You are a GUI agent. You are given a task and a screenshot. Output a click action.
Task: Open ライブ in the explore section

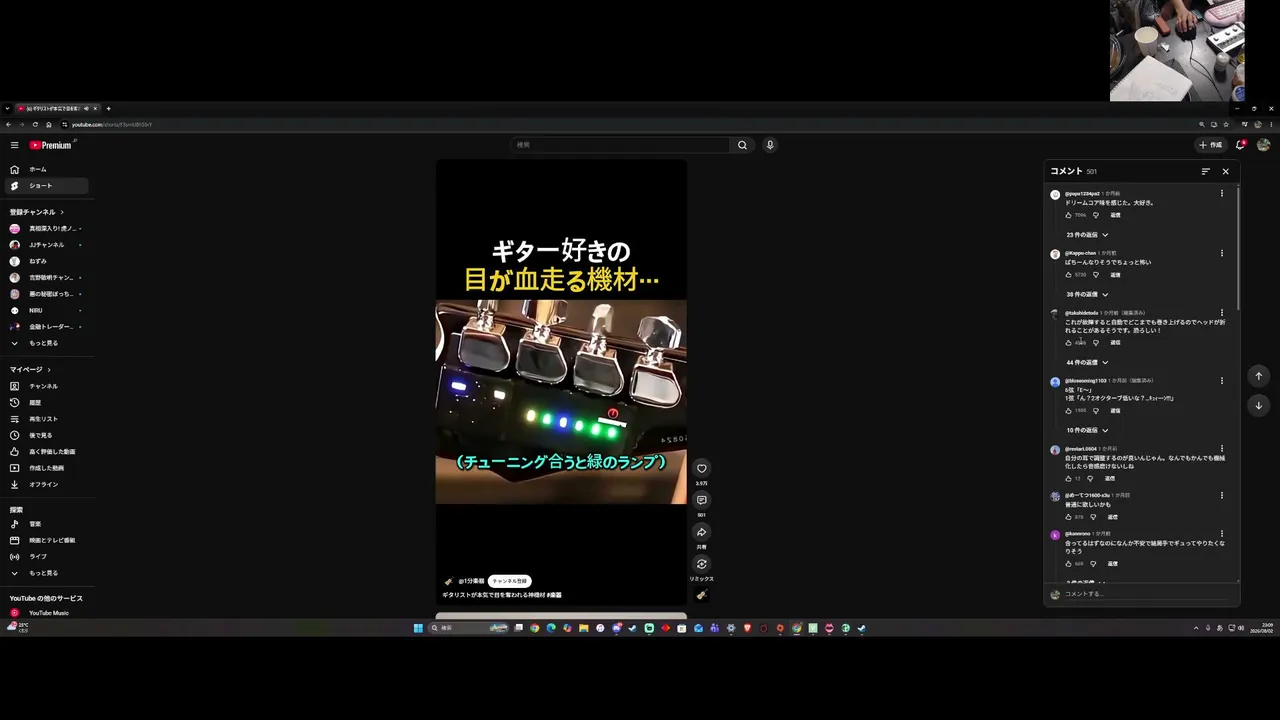[48, 556]
